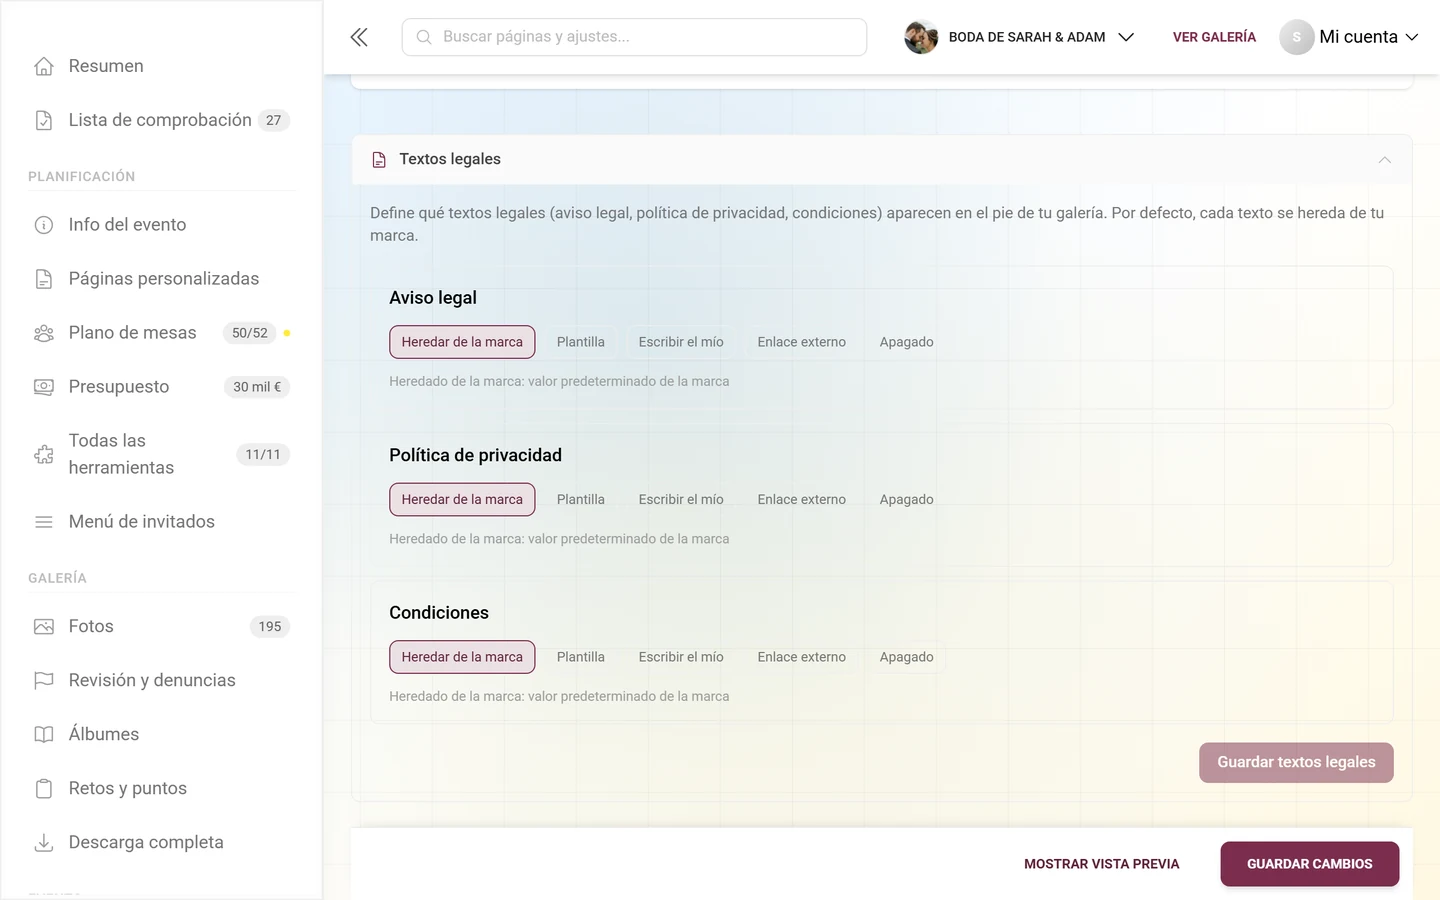Viewport: 1440px width, 900px height.
Task: Click the 11/11 badge beside Todas las herramientas
Action: 263,454
